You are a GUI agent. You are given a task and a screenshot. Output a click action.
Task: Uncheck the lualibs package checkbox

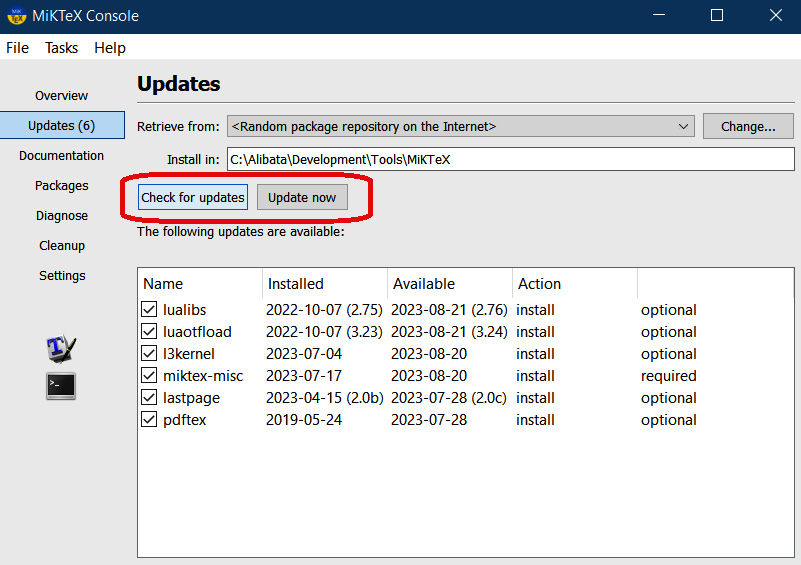click(x=149, y=309)
